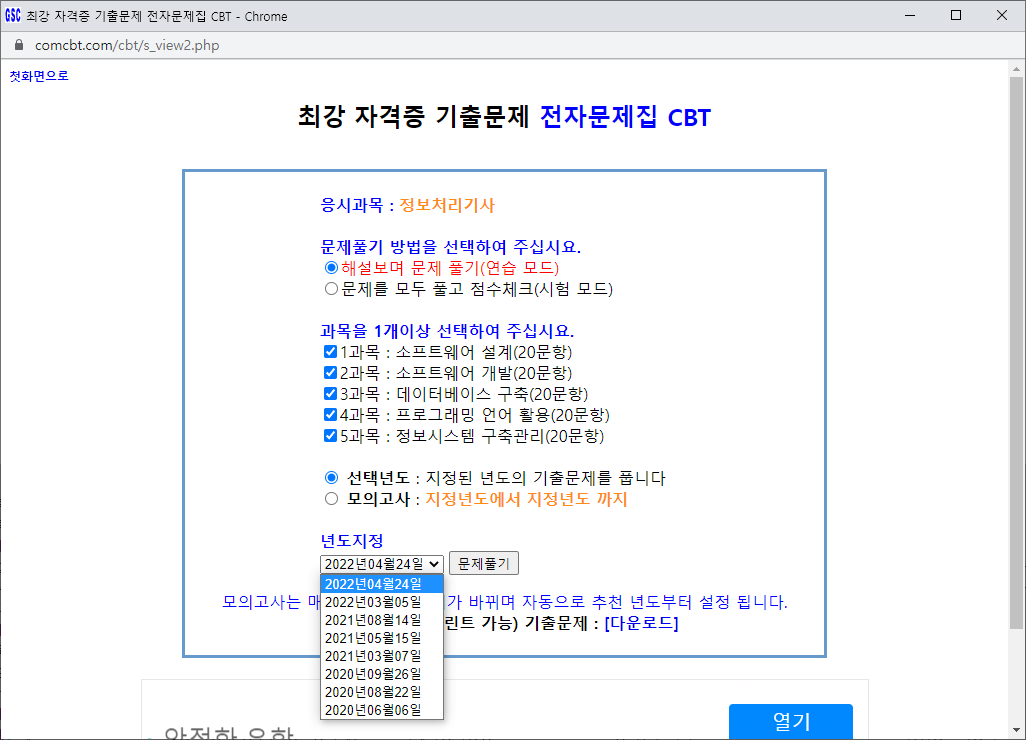Pick 2021년08월14일 in the year list
Image resolution: width=1026 pixels, height=740 pixels.
tap(373, 620)
